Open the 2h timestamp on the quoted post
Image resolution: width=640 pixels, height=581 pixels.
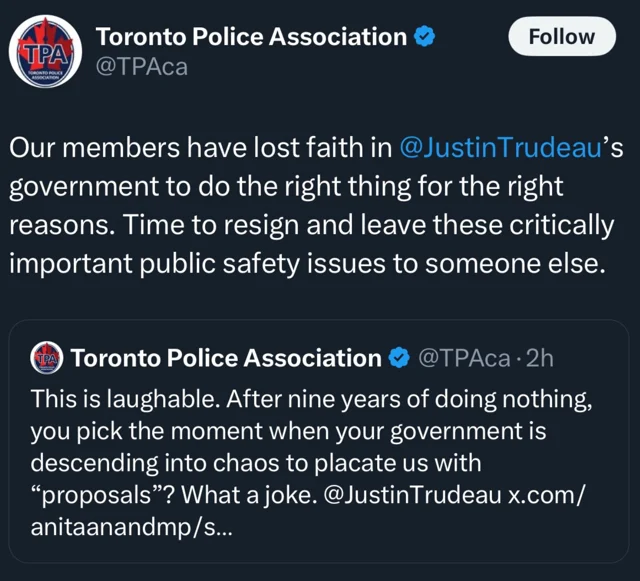538,358
